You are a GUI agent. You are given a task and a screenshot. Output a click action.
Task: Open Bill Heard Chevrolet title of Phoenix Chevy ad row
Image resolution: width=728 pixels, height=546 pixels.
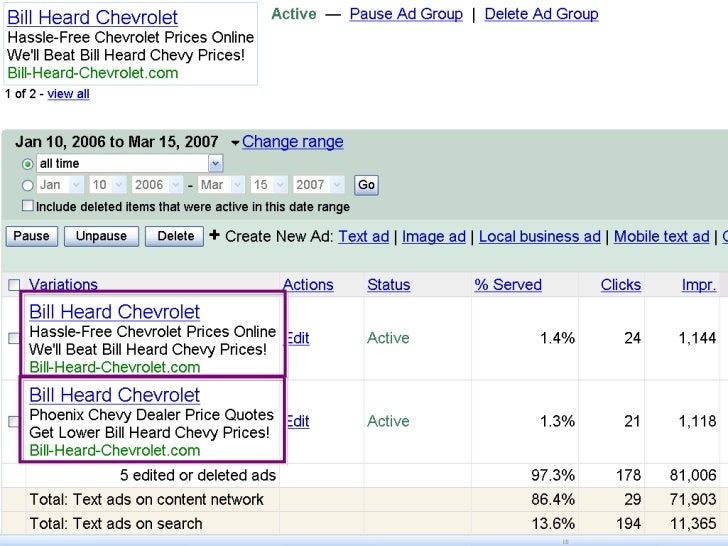(x=114, y=395)
